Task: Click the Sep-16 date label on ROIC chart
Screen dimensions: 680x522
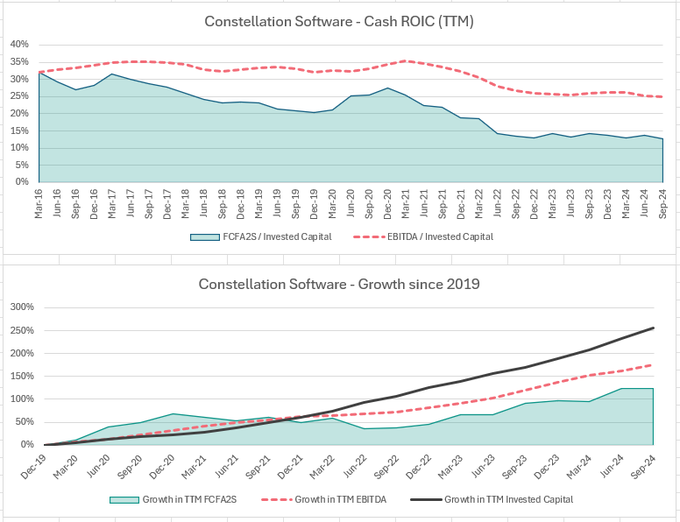Action: (x=75, y=204)
